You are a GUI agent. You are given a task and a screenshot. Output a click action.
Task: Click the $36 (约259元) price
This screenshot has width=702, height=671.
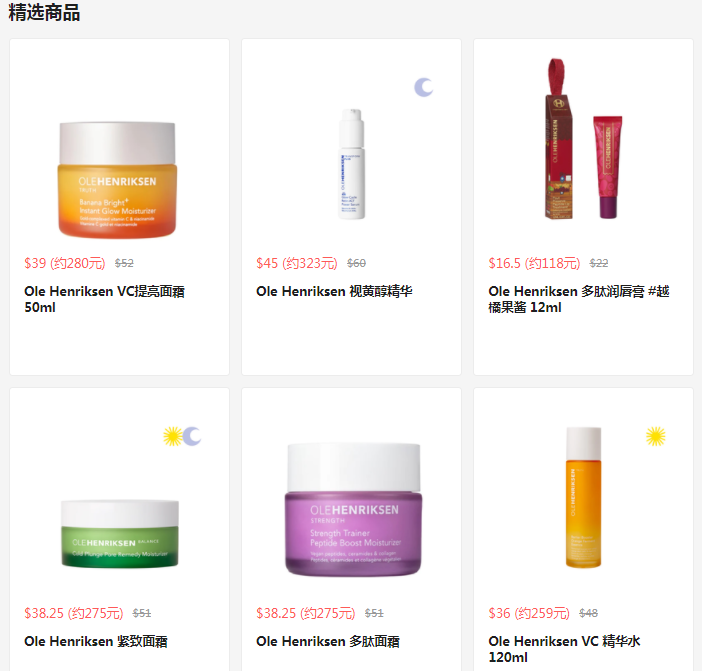point(529,613)
